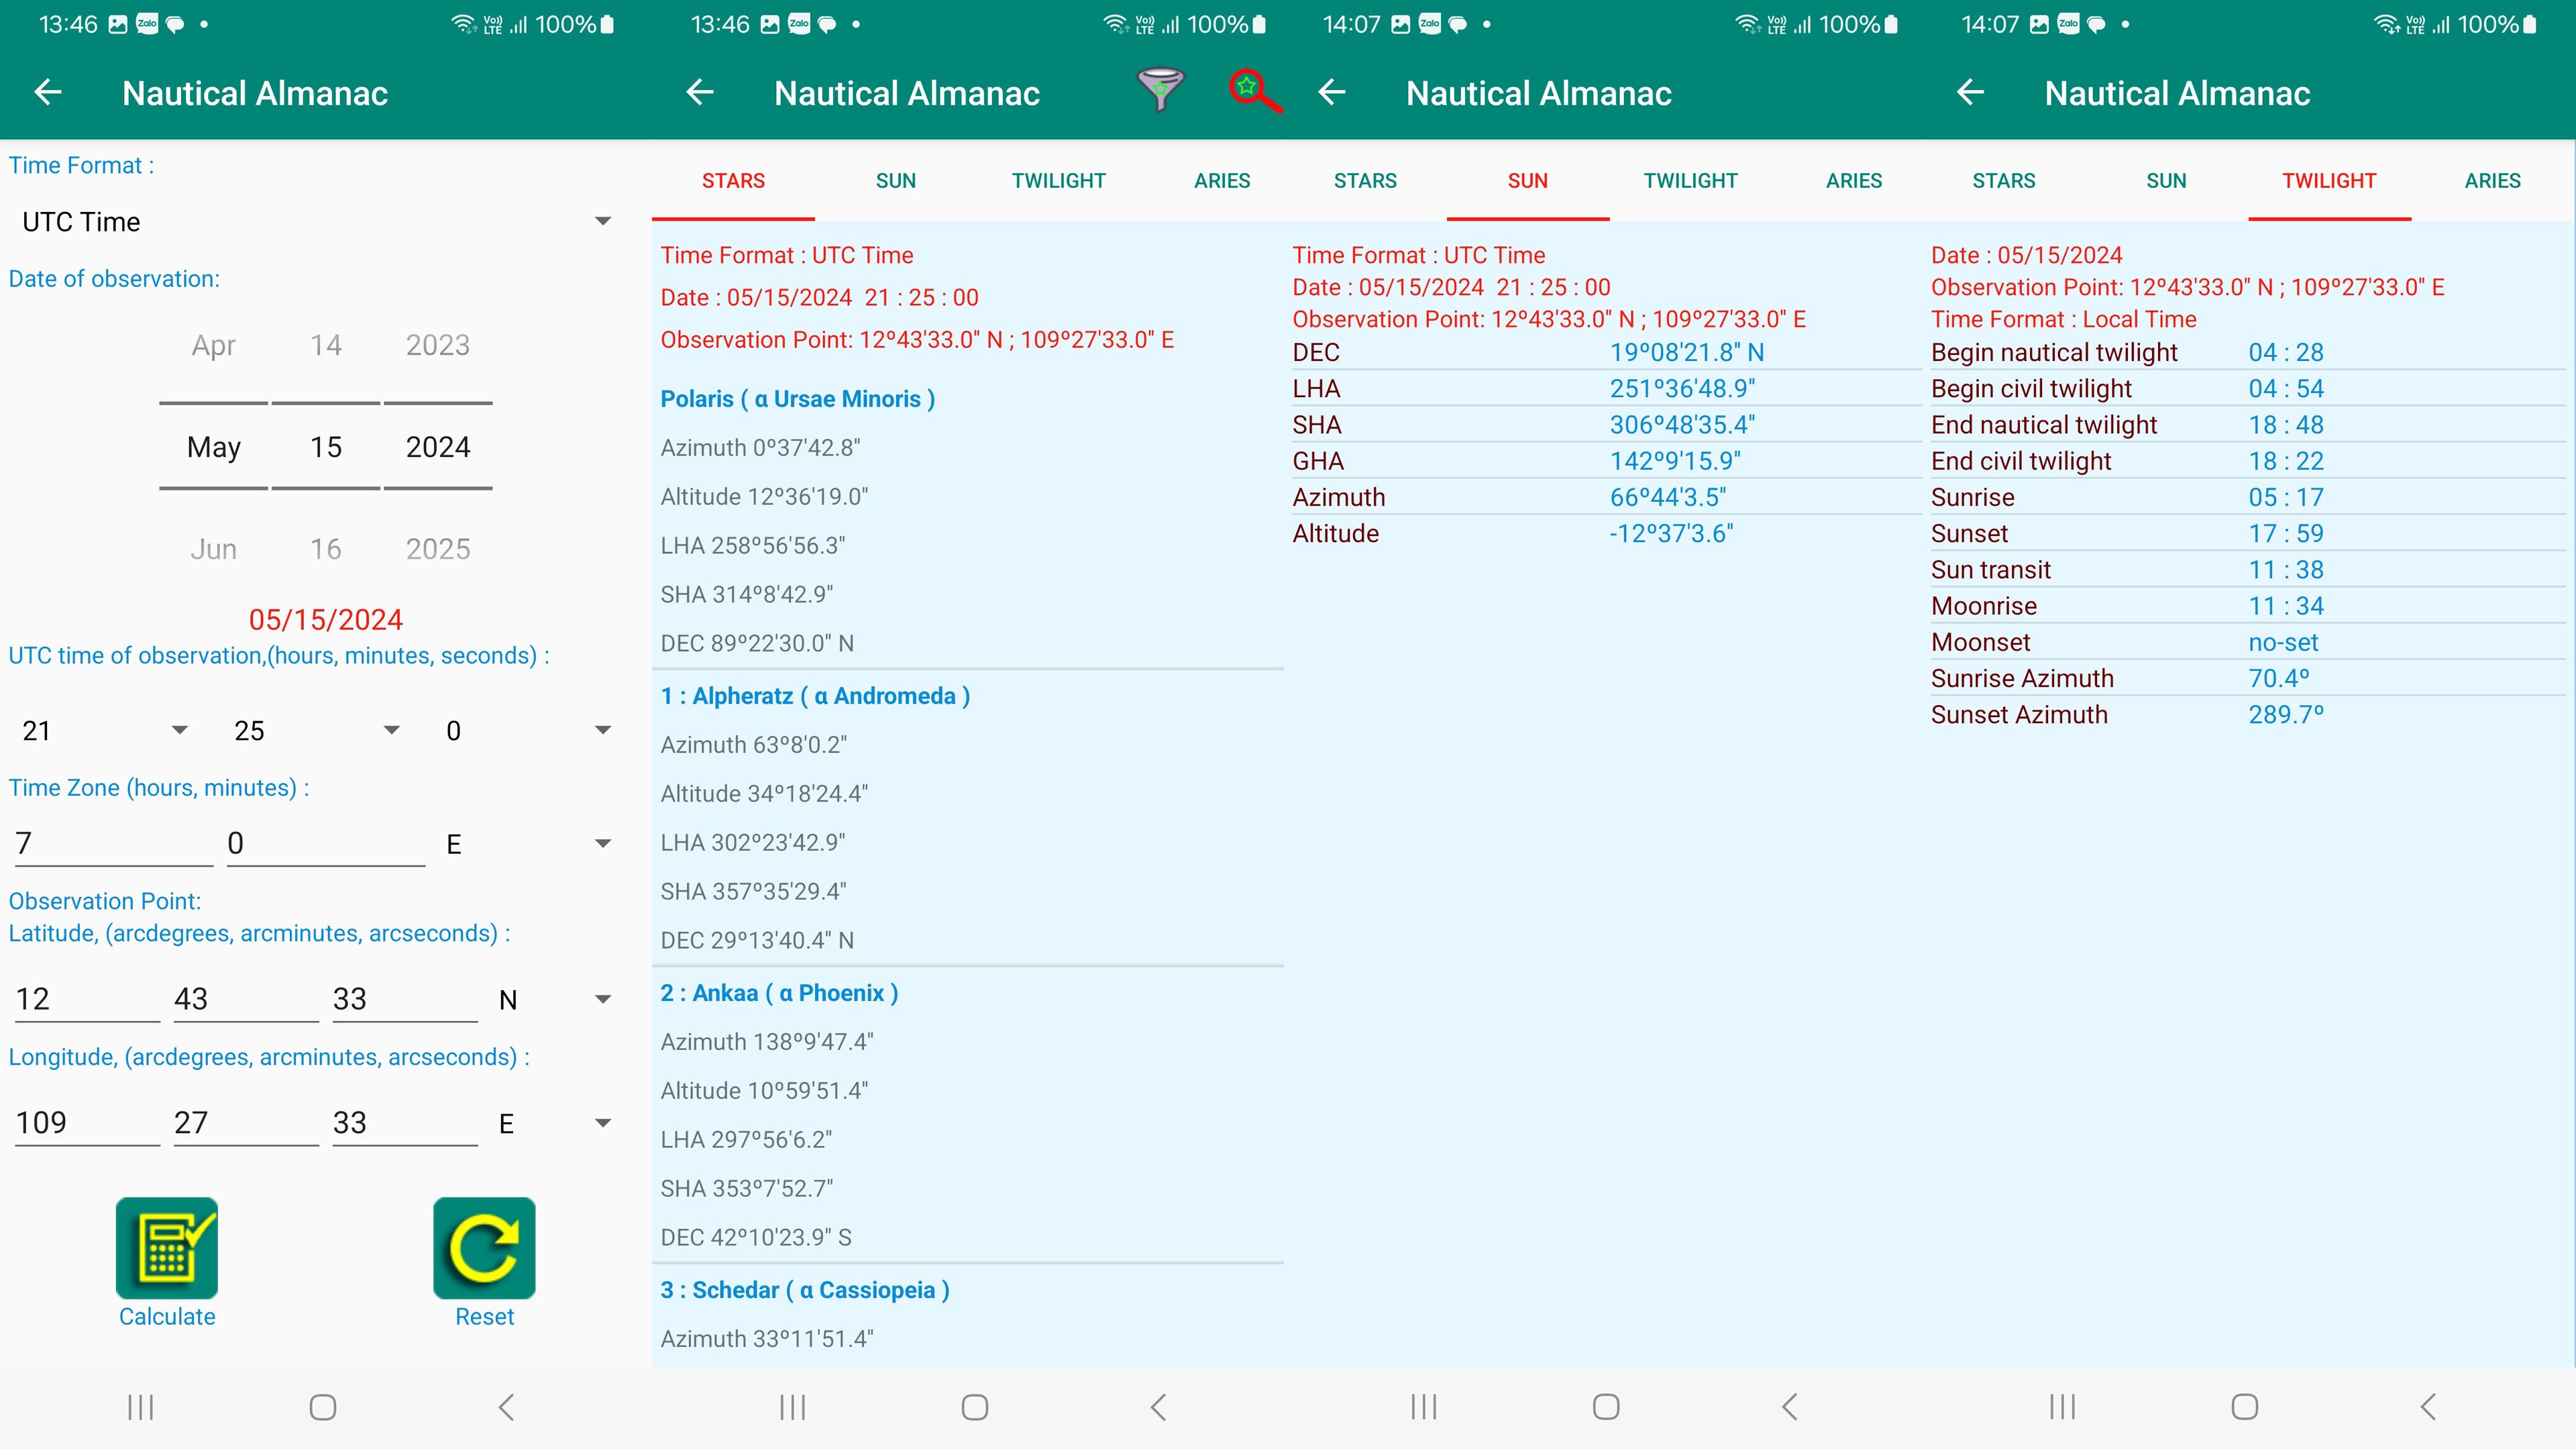This screenshot has width=2576, height=1449.
Task: Pick previous year 2023 in date picker
Action: coord(438,345)
